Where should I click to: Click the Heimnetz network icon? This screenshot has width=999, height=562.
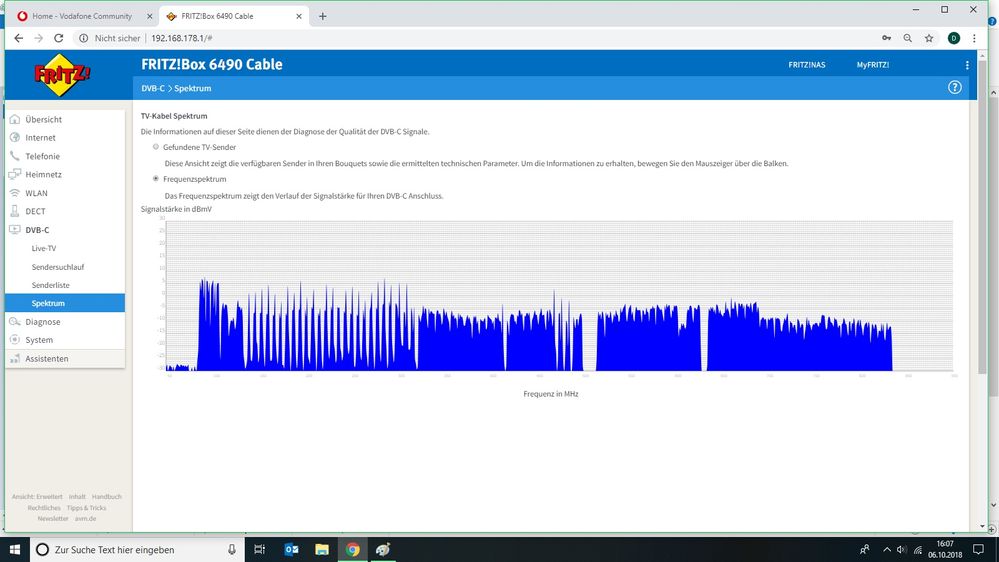[15, 174]
